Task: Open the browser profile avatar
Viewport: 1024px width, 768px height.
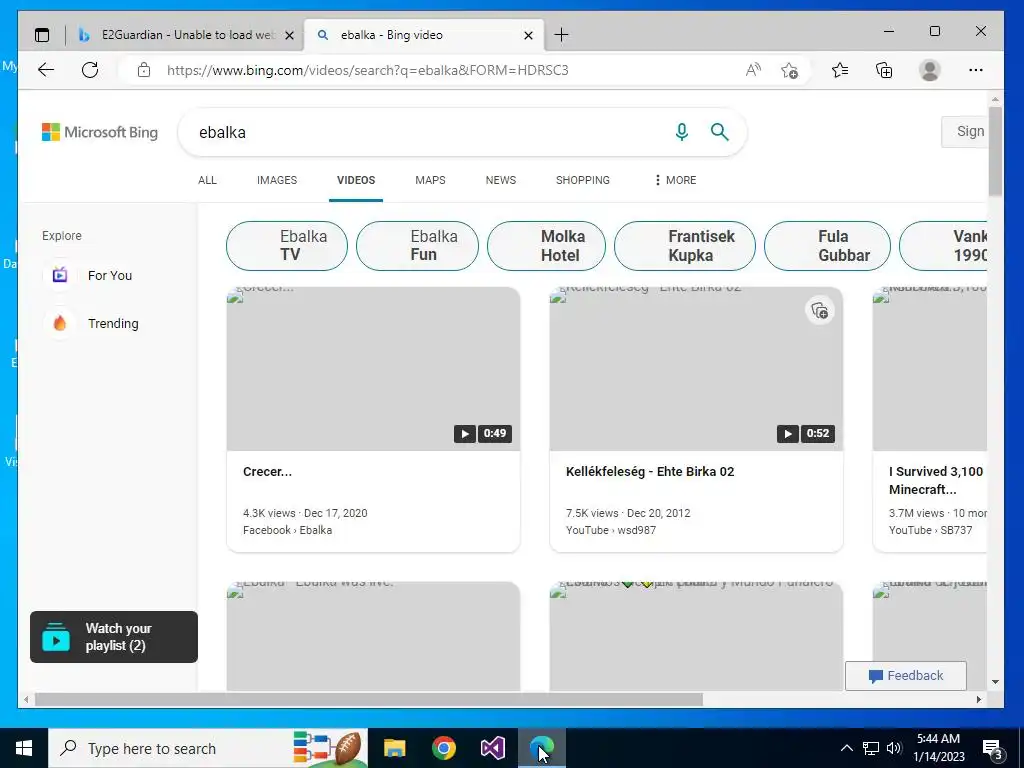Action: (929, 70)
